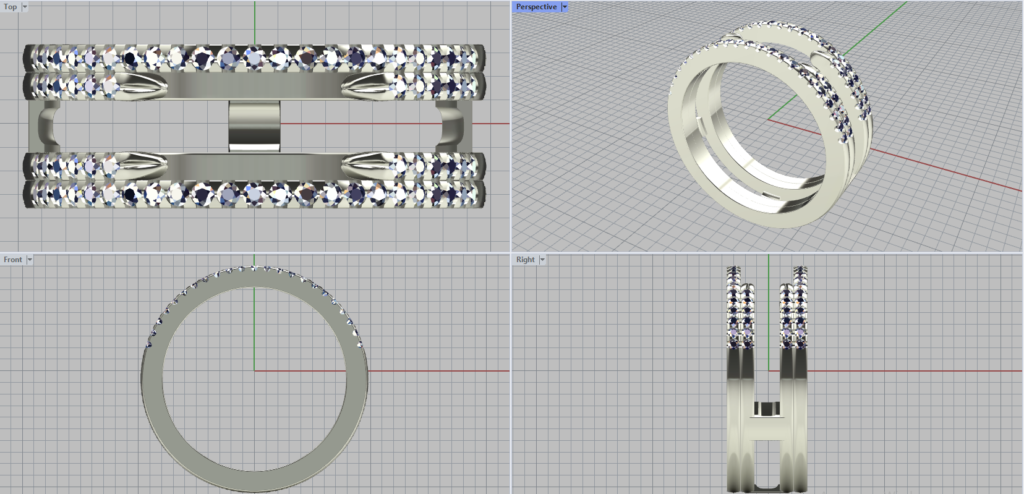Open the Top viewport dropdown arrow
The height and width of the screenshot is (494, 1024).
point(25,7)
